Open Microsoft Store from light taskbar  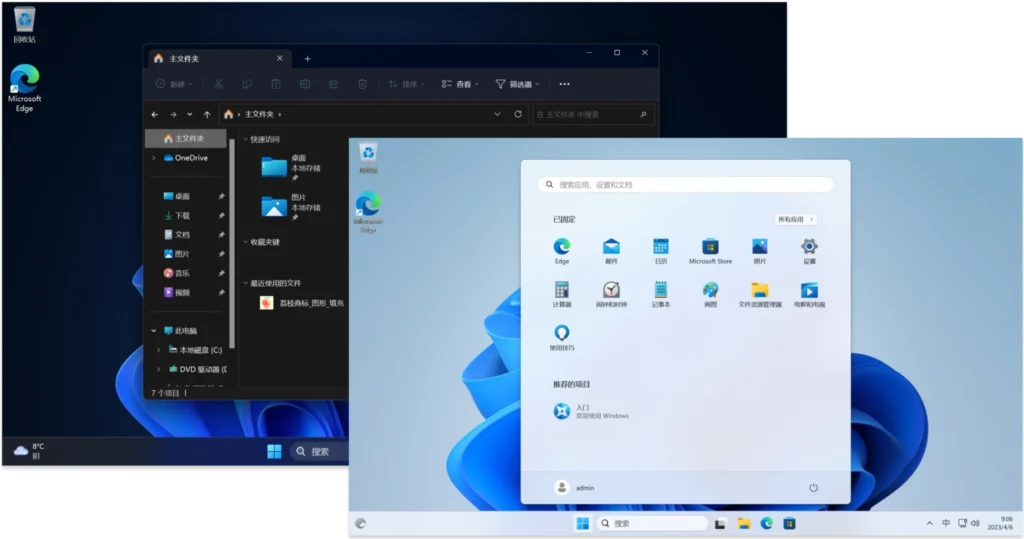click(790, 523)
